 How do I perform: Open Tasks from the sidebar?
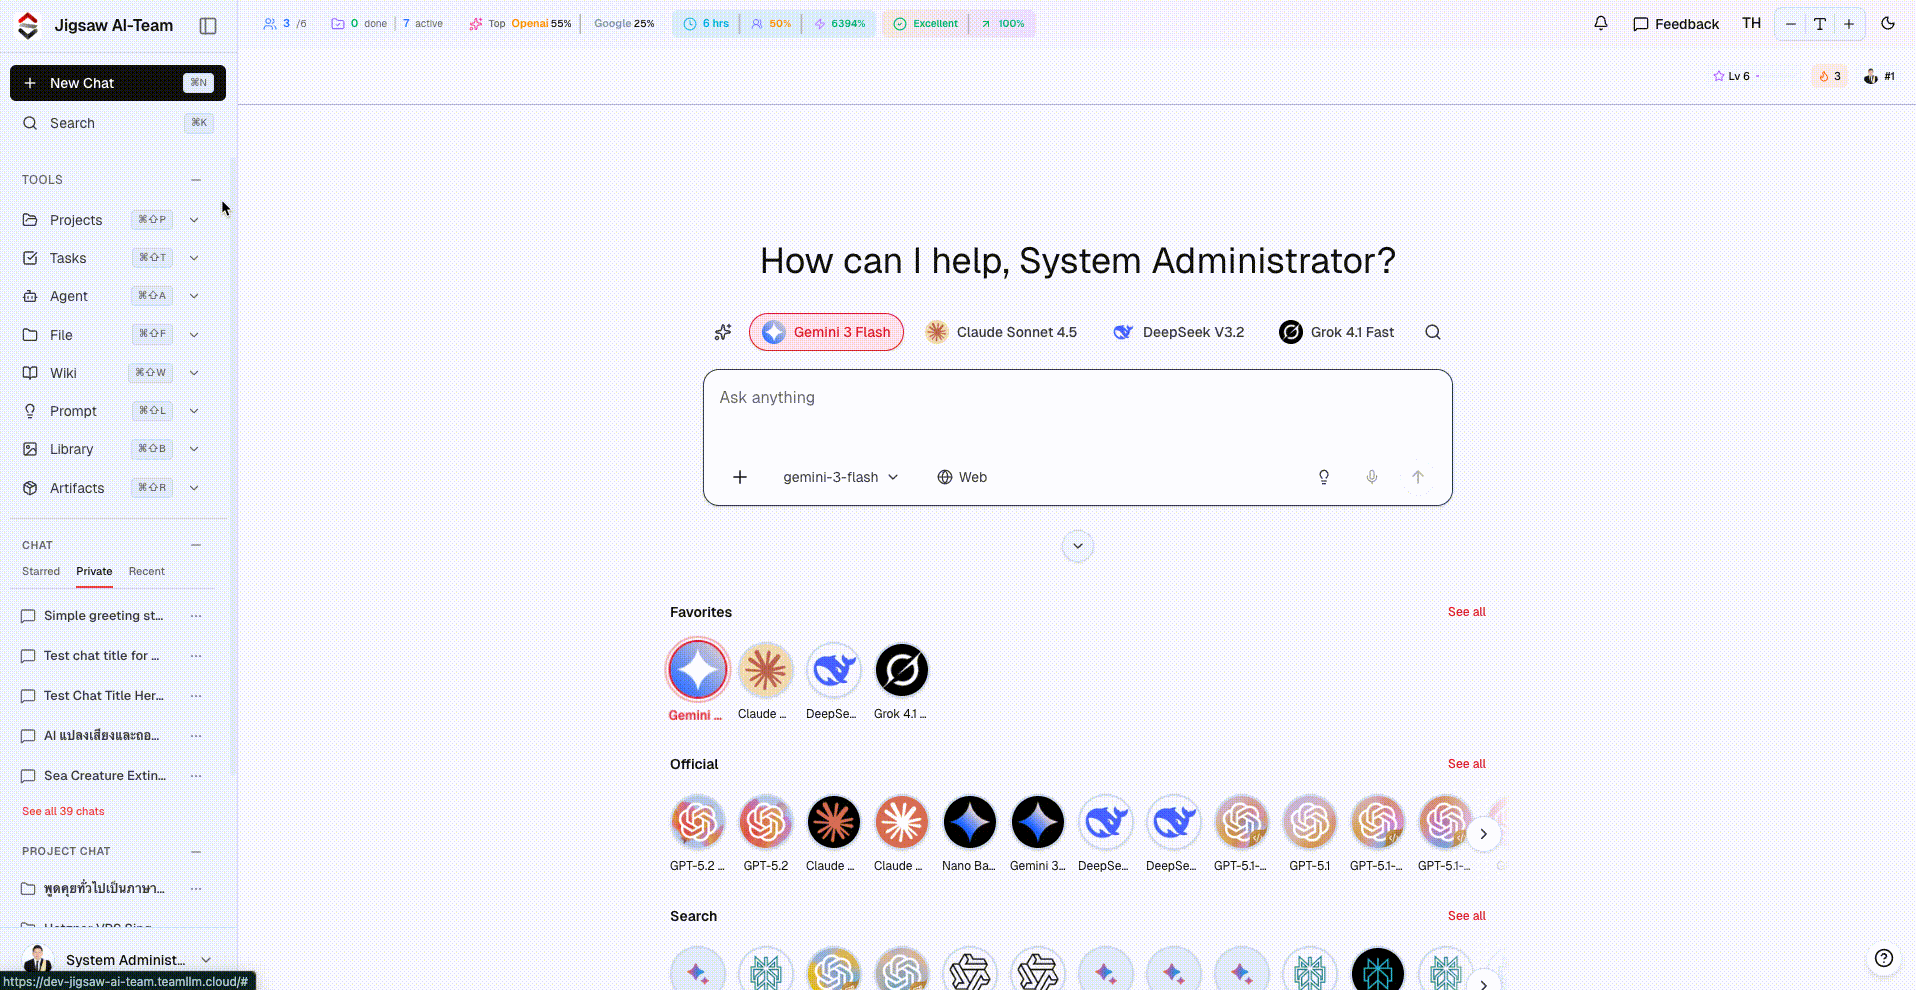[x=68, y=258]
